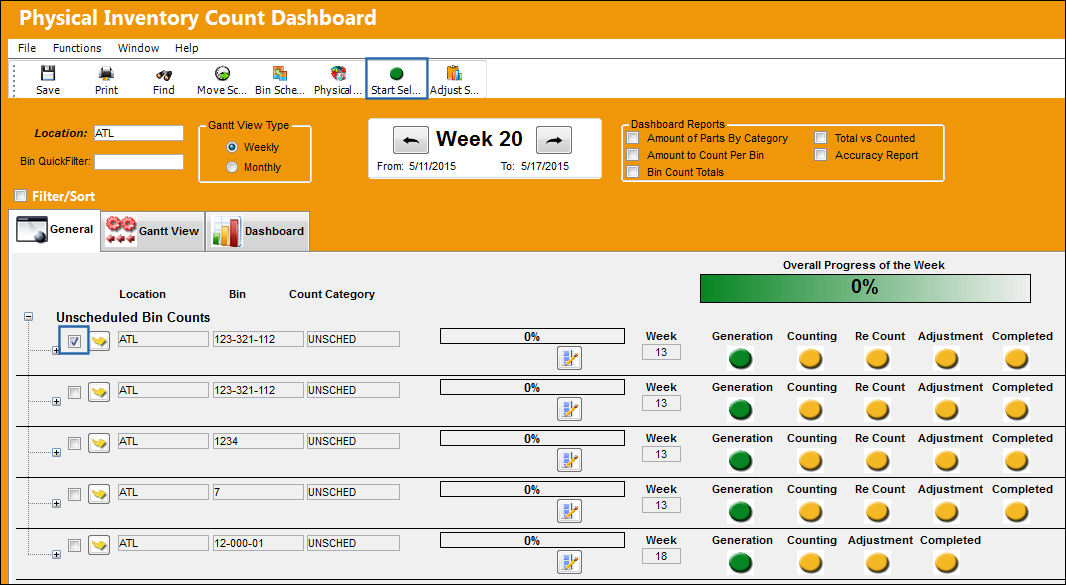Click the Adjust Selected toolbar icon
This screenshot has height=585, width=1066.
click(x=454, y=73)
